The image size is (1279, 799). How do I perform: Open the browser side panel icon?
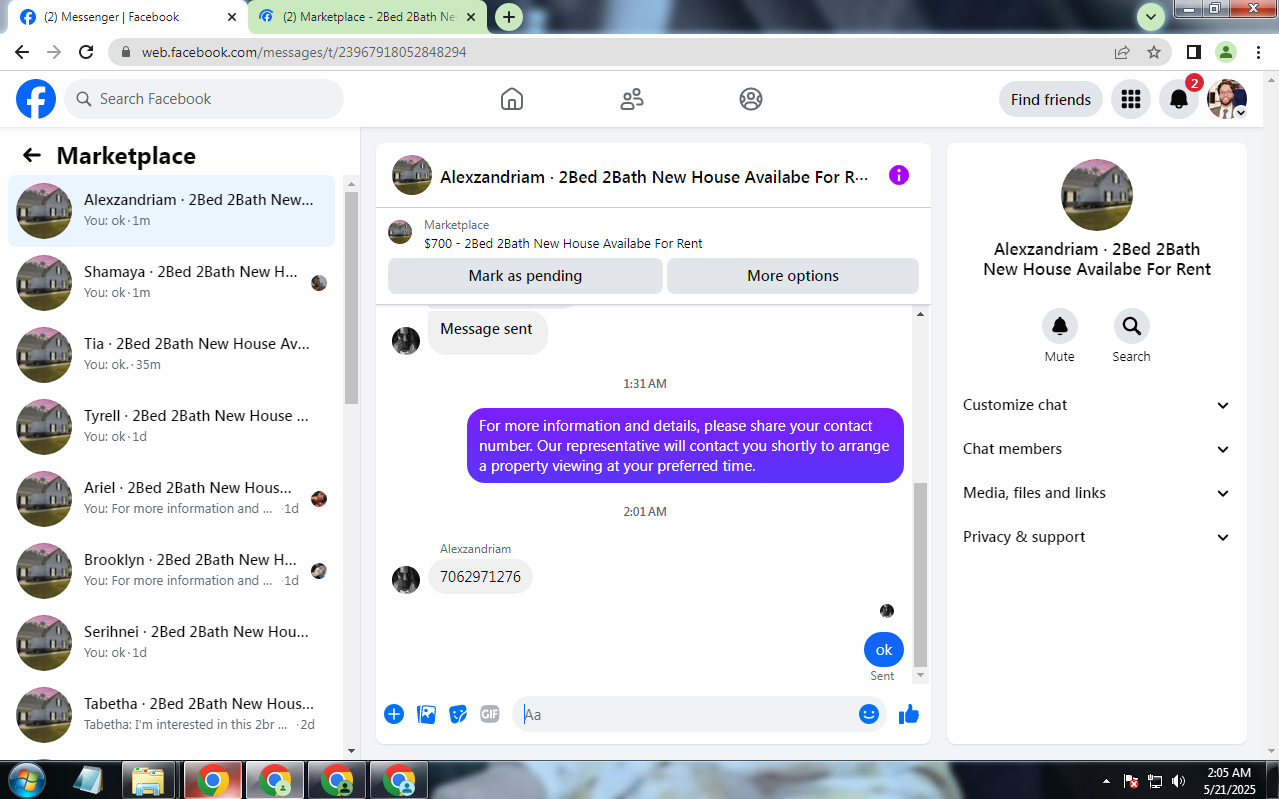1194,52
